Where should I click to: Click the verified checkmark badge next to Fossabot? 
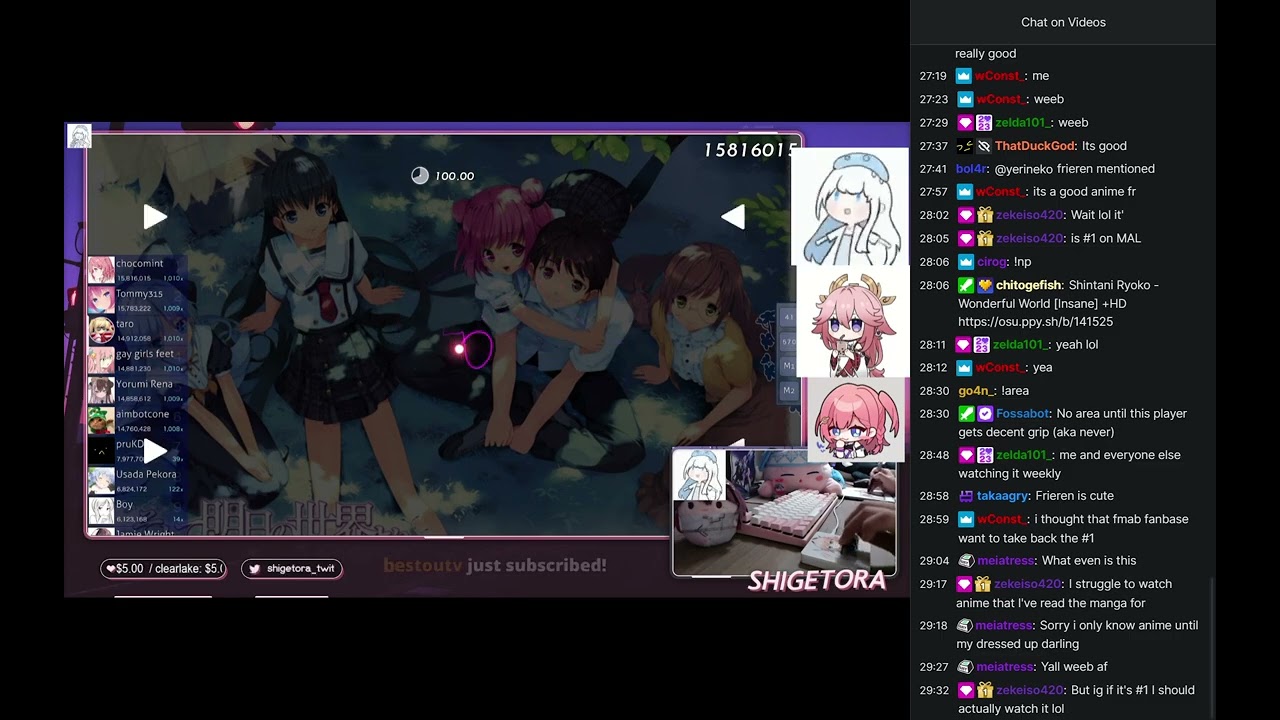pyautogui.click(x=985, y=414)
